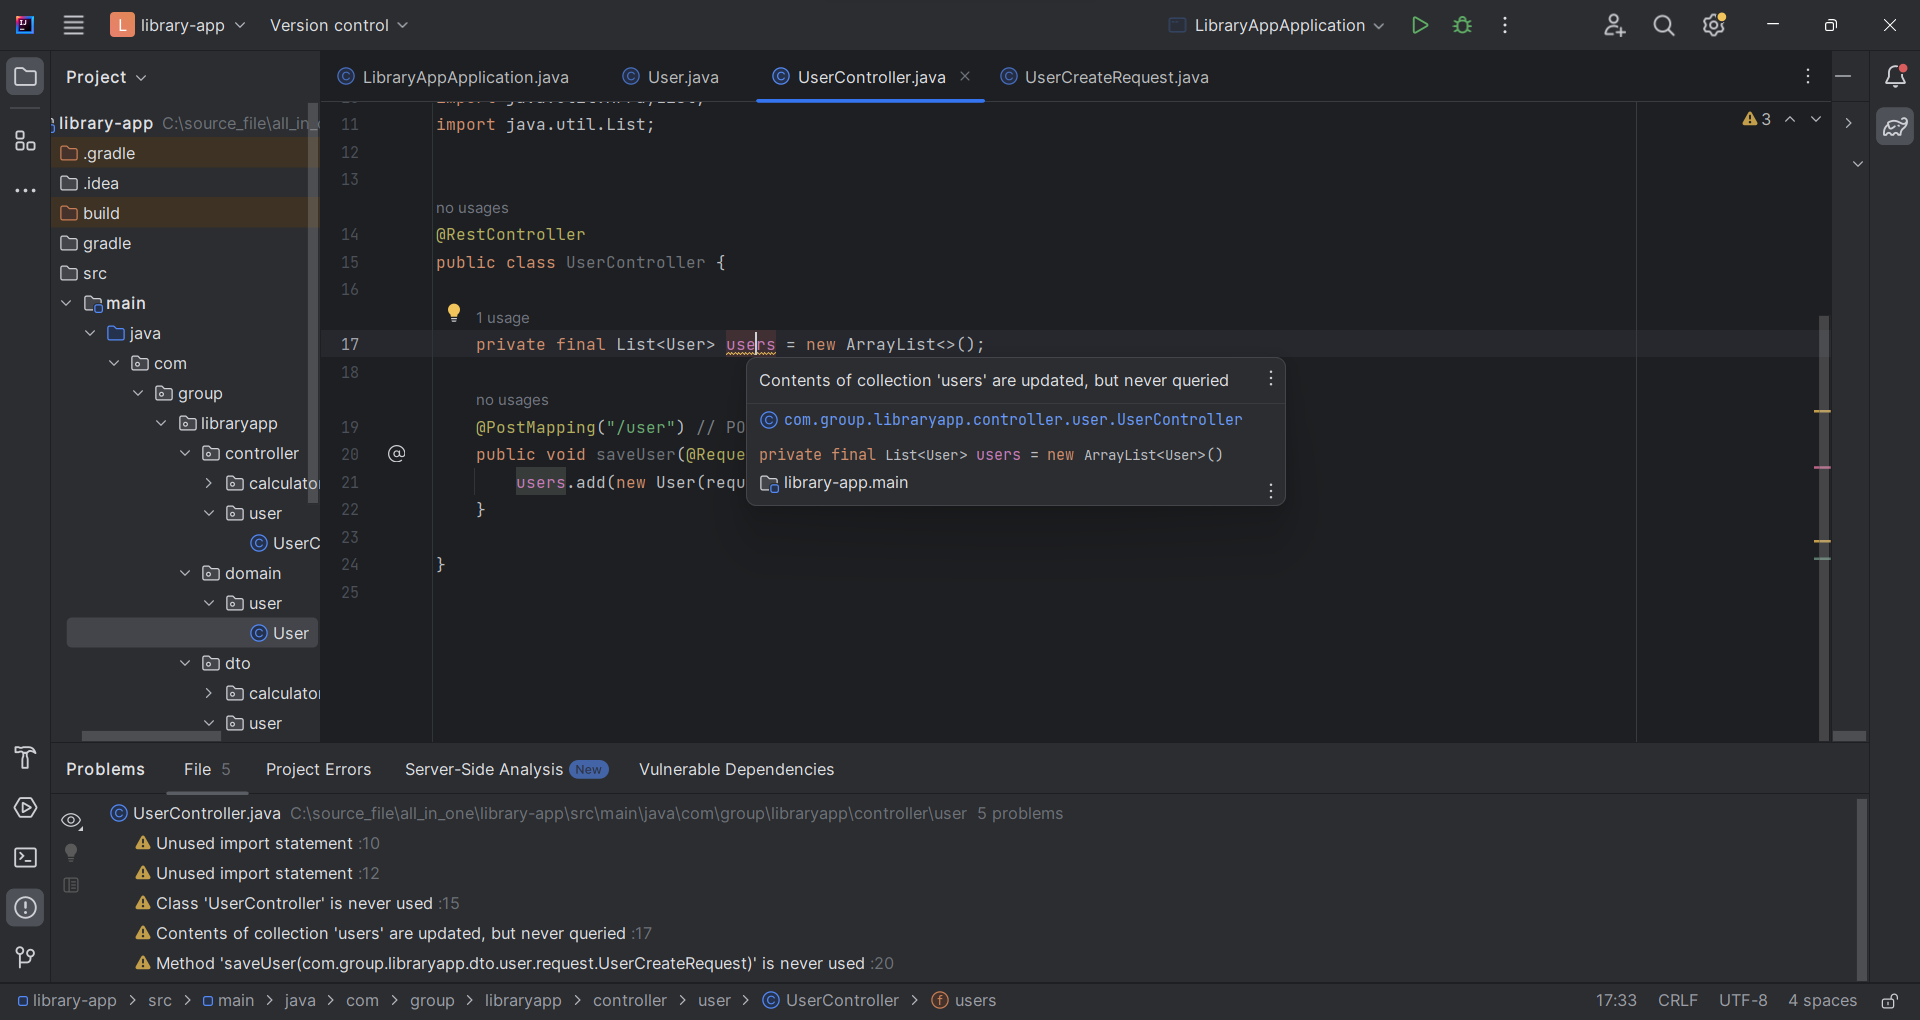Click the 17:33 caret position indicator
Viewport: 1920px width, 1020px height.
click(1616, 1001)
